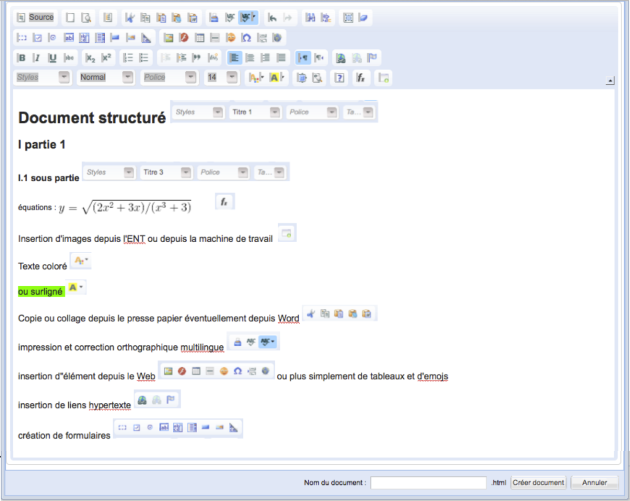The image size is (630, 501).
Task: Select all content icon
Action: click(x=348, y=17)
